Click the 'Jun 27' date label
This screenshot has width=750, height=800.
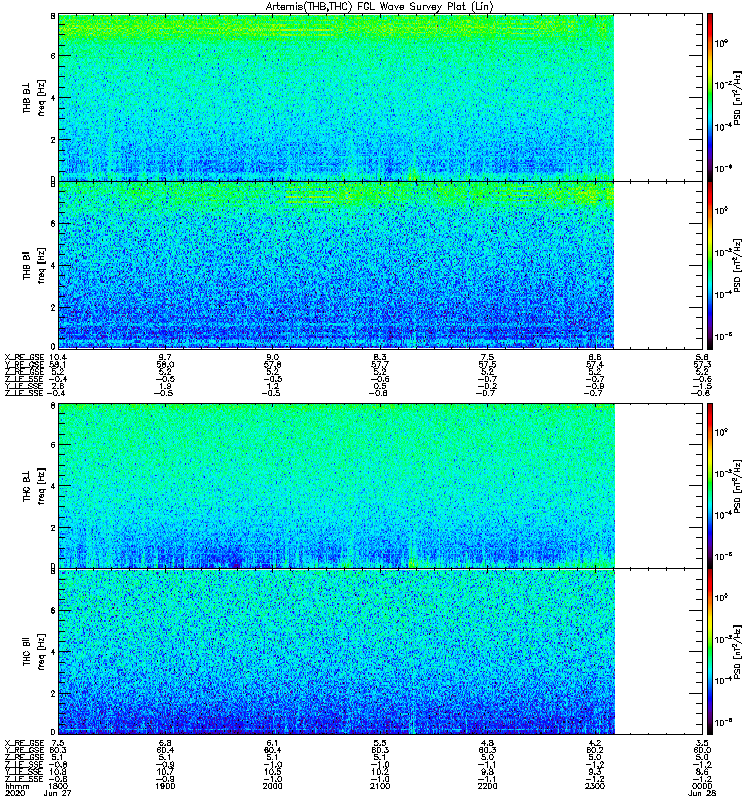click(x=58, y=793)
